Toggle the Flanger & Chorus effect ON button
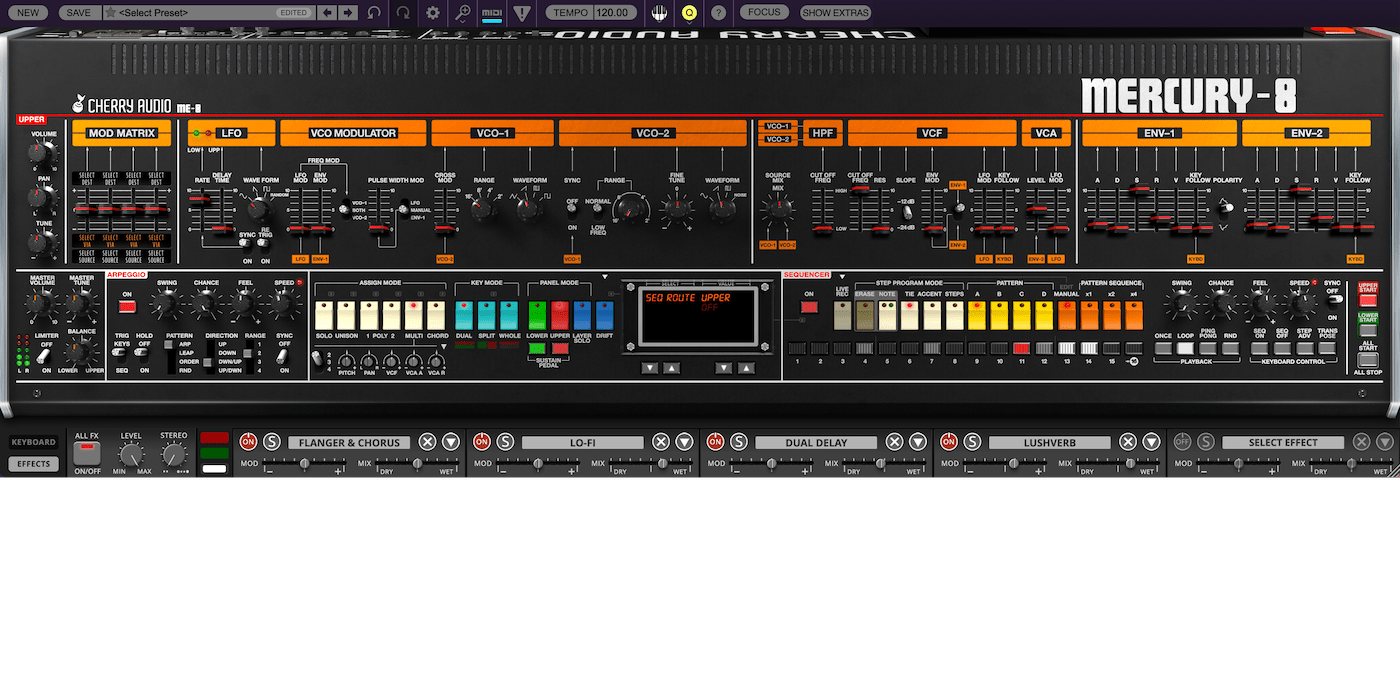This screenshot has height=694, width=1400. 249,442
